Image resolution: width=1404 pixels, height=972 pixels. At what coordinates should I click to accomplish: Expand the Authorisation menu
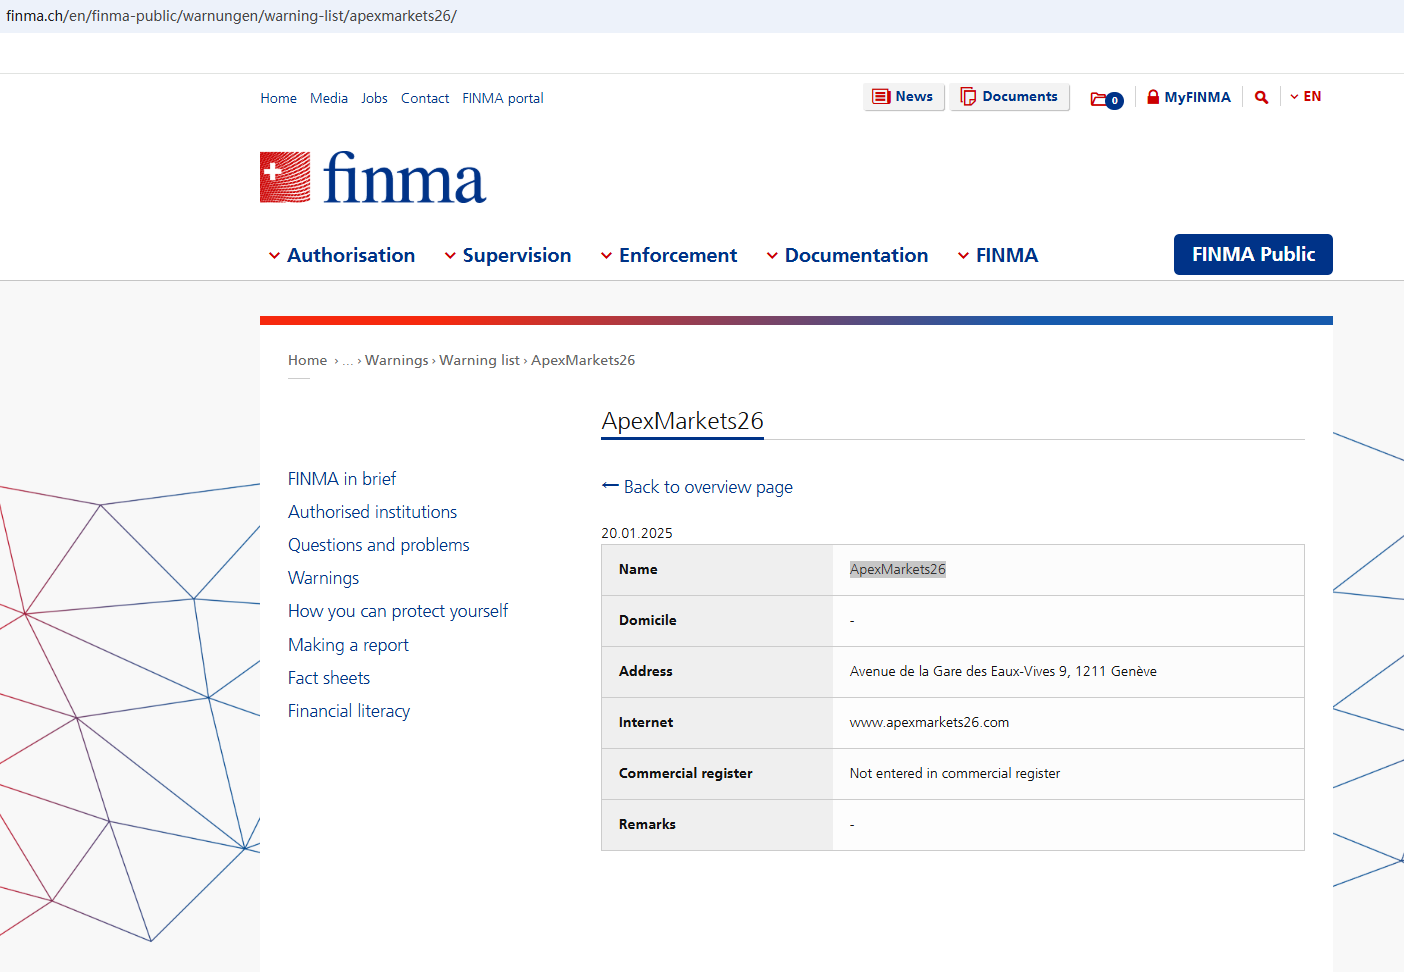pos(341,255)
